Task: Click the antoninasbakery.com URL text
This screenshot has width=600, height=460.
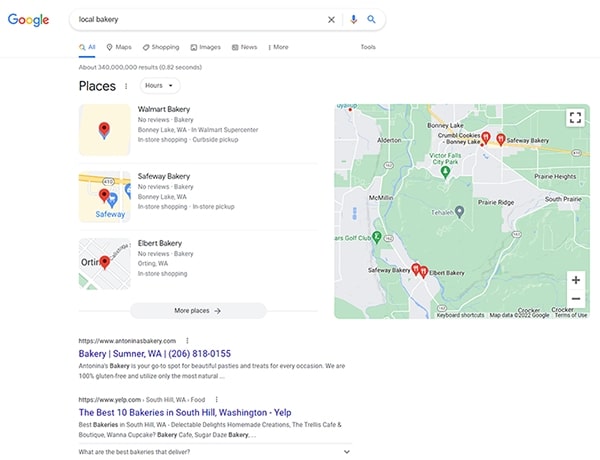Action: 127,341
